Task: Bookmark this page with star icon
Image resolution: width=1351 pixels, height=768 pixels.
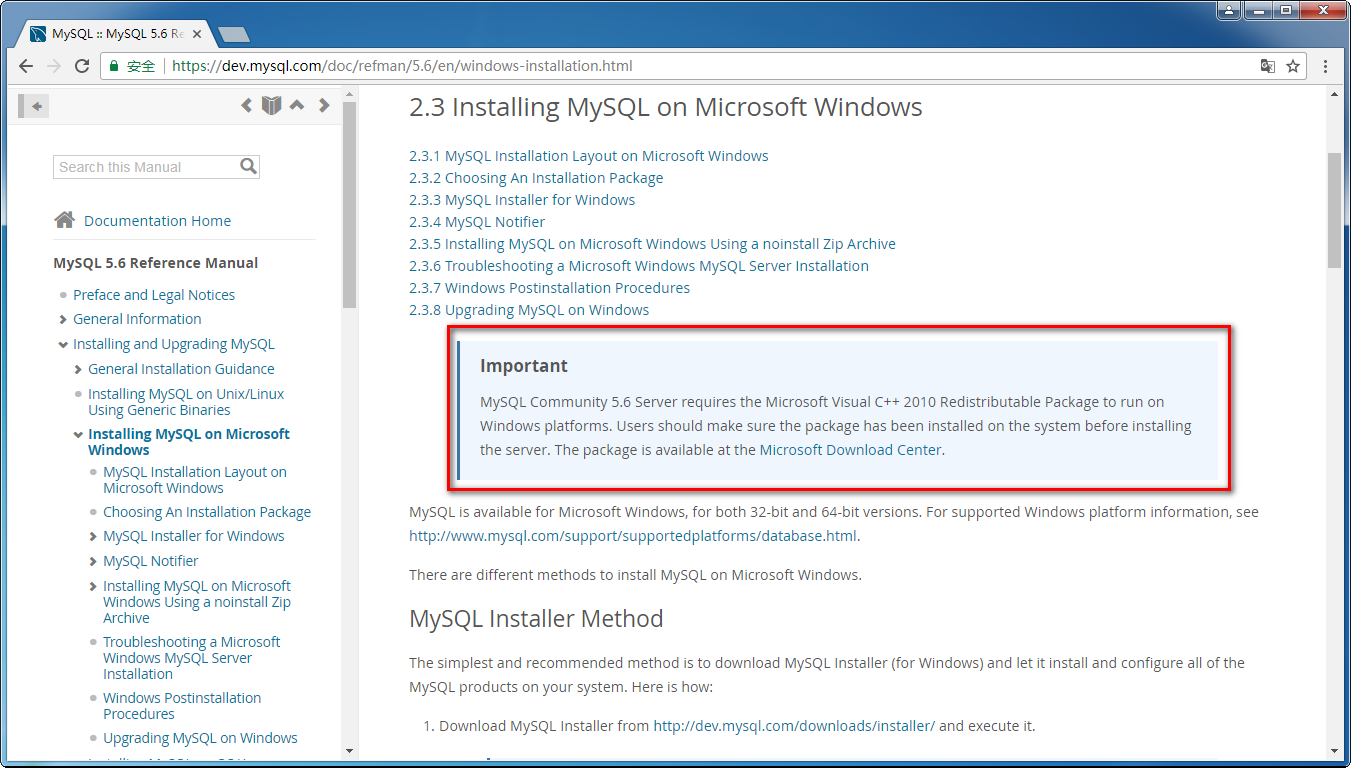Action: pos(1293,66)
